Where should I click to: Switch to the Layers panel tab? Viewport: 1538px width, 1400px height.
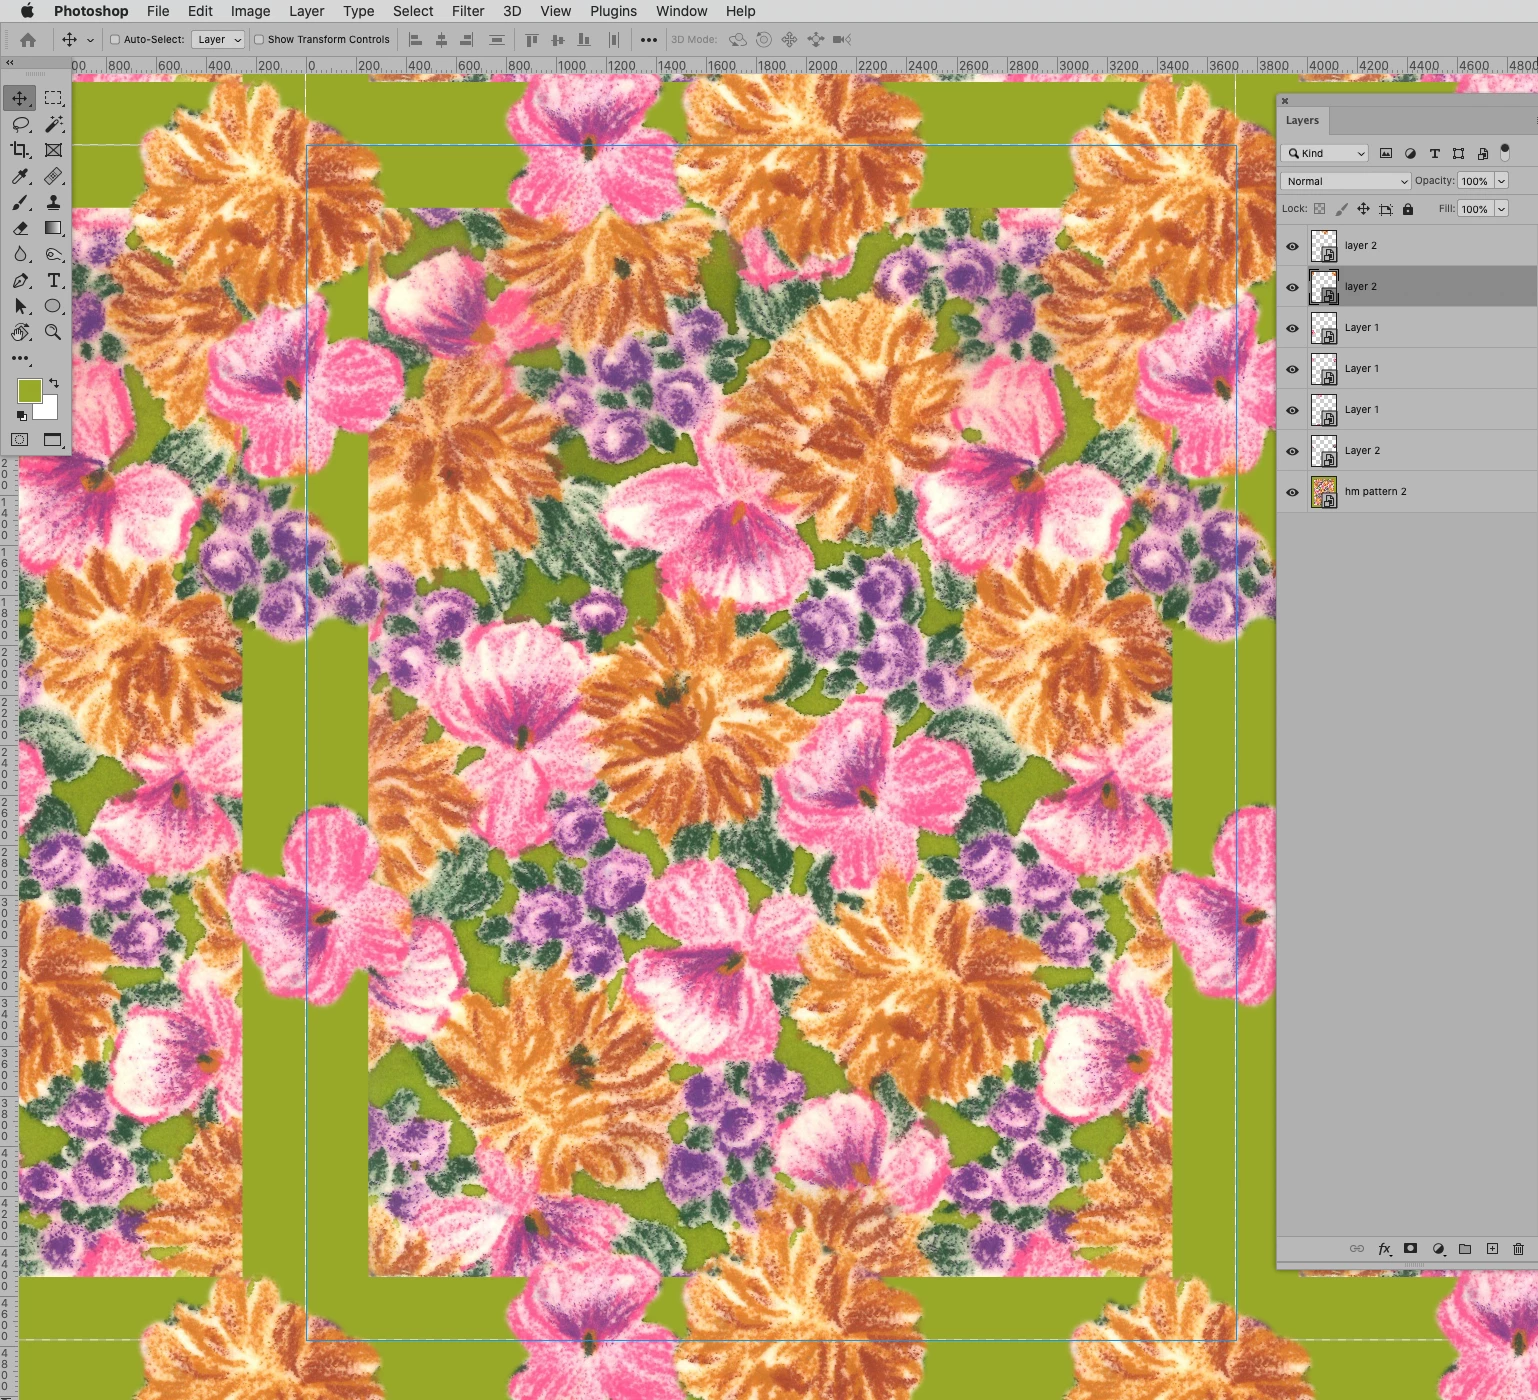1302,120
